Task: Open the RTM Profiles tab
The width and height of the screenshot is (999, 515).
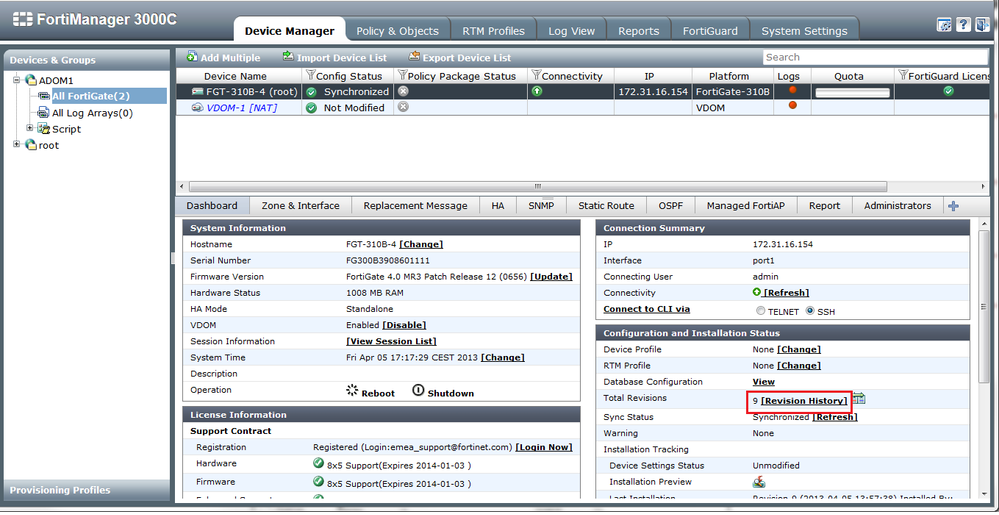Action: coord(494,31)
